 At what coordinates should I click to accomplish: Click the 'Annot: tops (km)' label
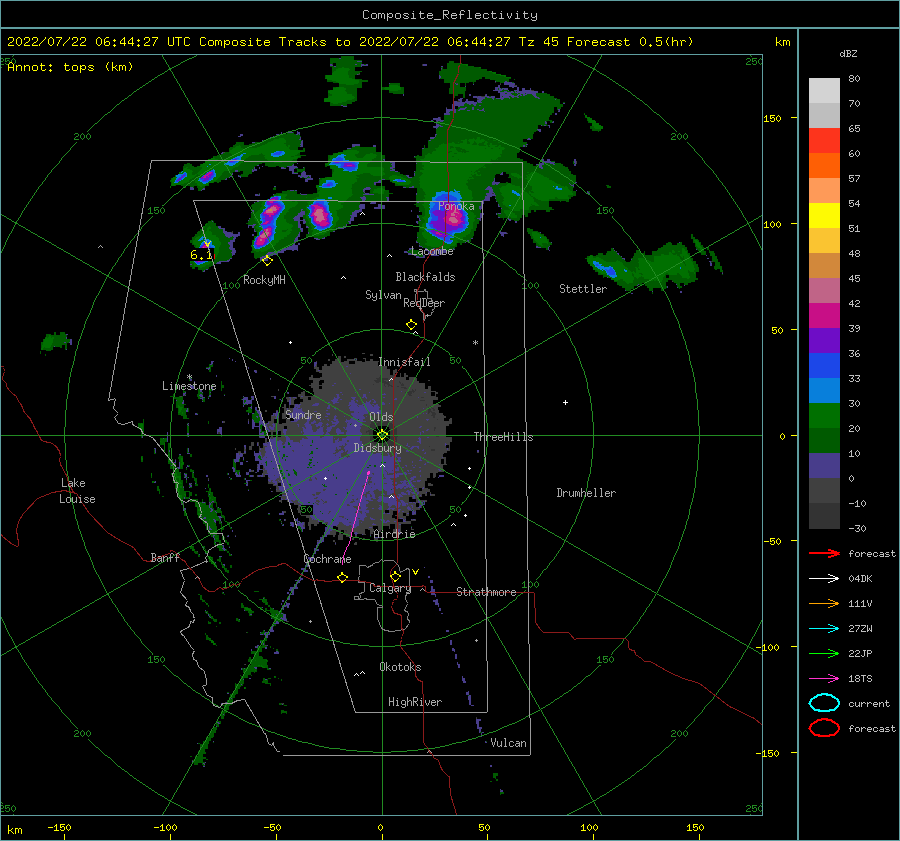[x=70, y=67]
